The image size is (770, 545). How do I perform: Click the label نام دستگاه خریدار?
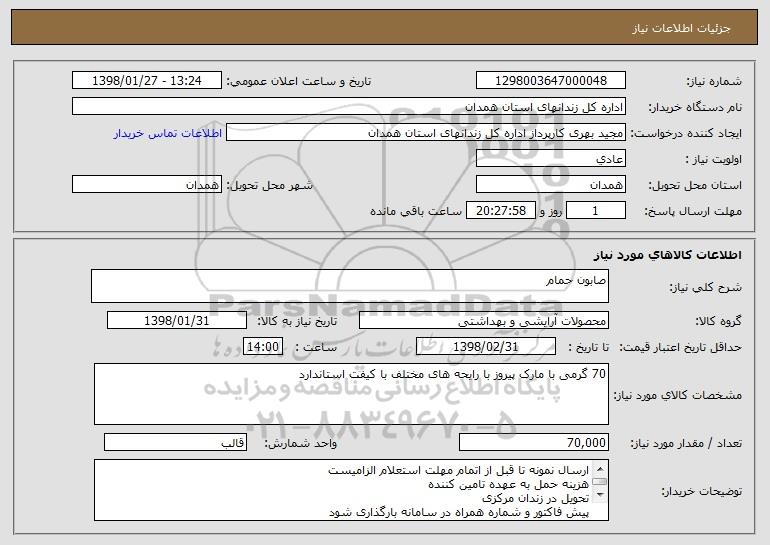coord(695,107)
